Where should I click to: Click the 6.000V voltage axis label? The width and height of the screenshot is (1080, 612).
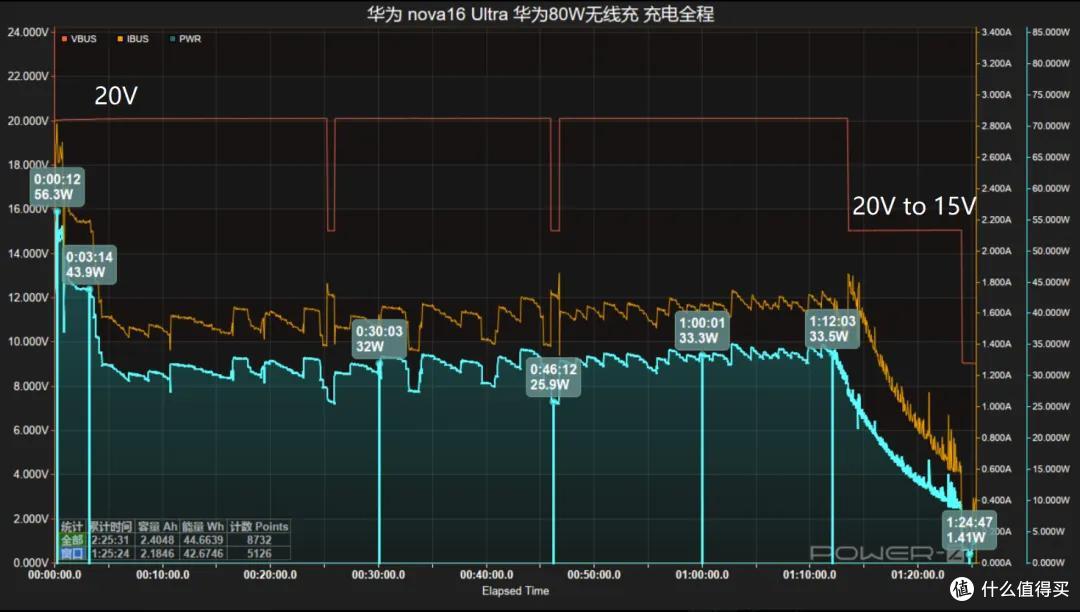(x=31, y=430)
